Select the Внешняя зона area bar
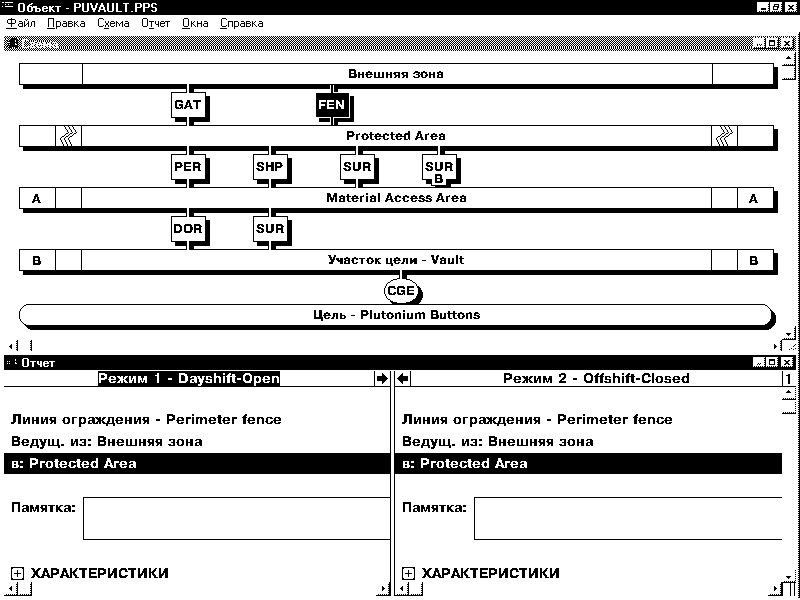 tap(396, 74)
